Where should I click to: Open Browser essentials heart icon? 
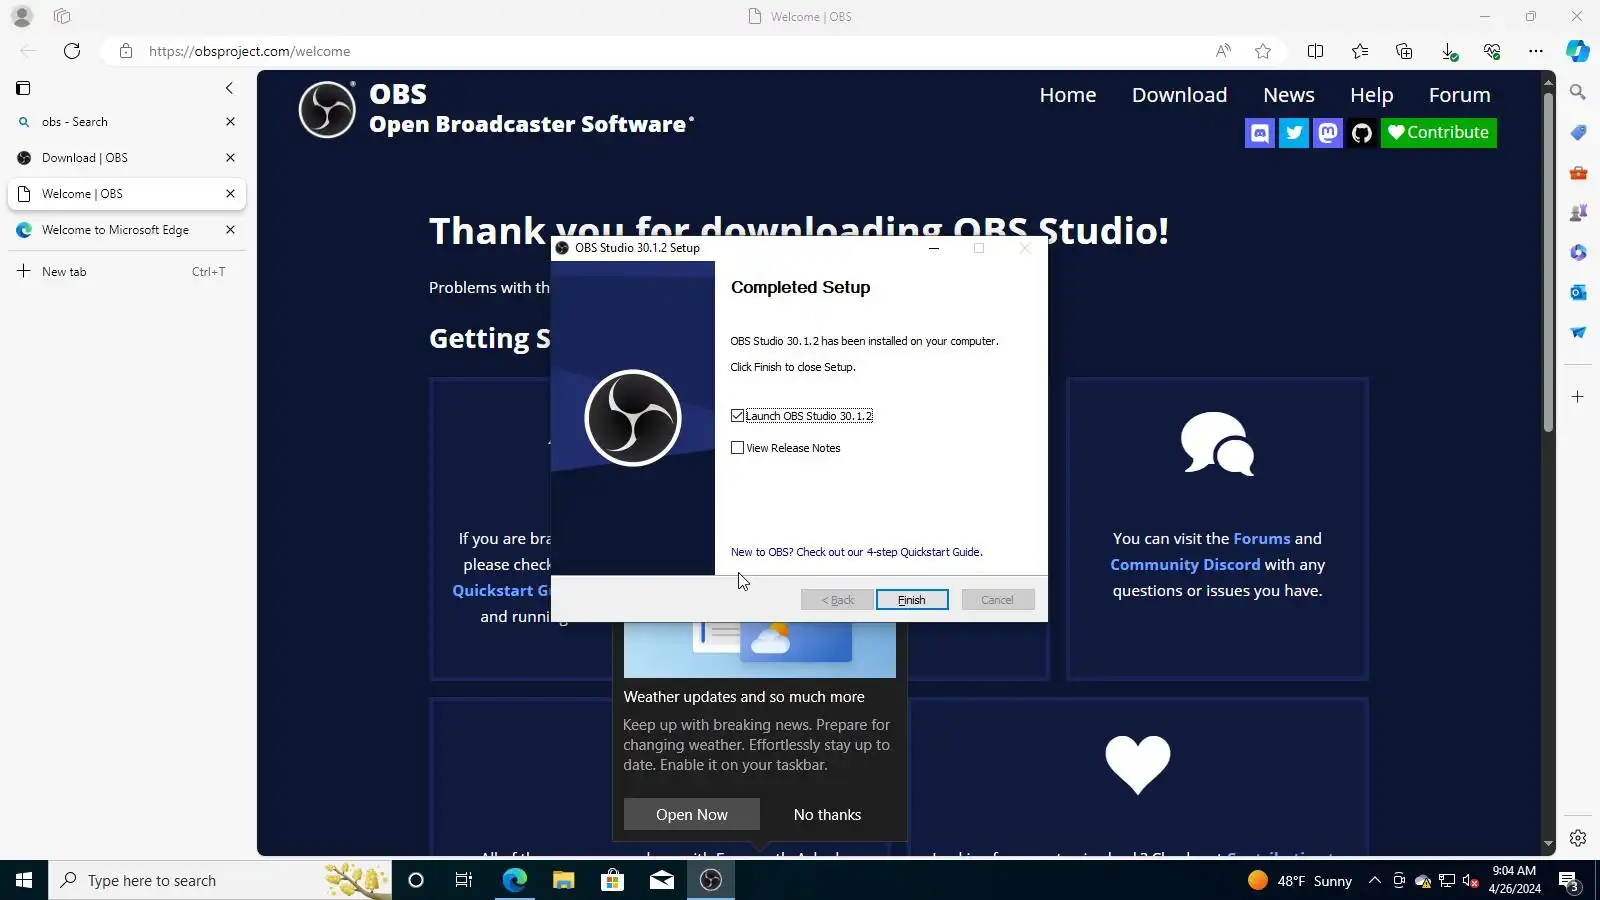point(1492,51)
